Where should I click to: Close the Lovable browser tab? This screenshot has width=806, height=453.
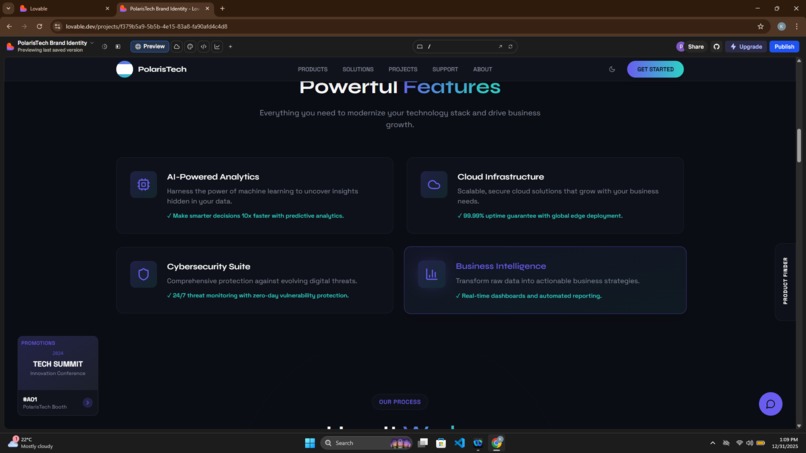pos(107,8)
